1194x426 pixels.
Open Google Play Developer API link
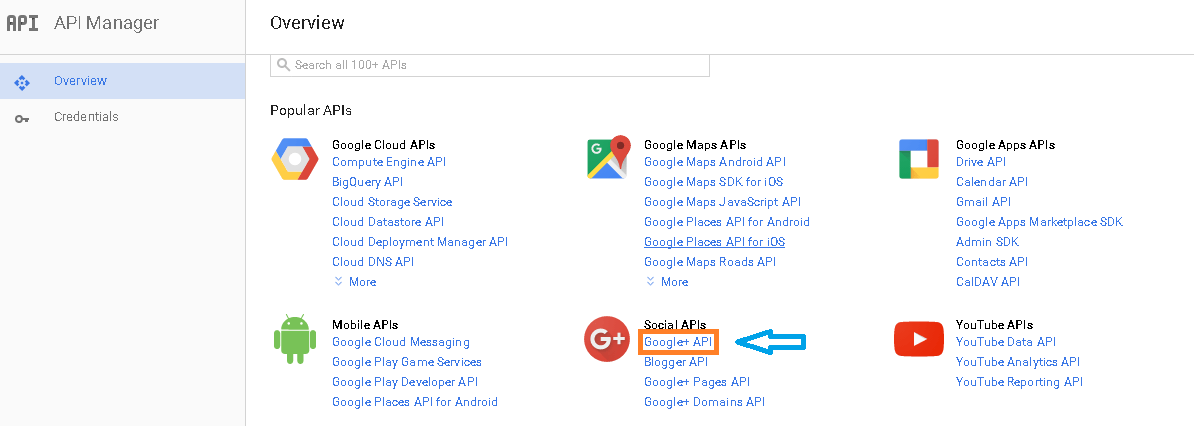click(x=405, y=382)
